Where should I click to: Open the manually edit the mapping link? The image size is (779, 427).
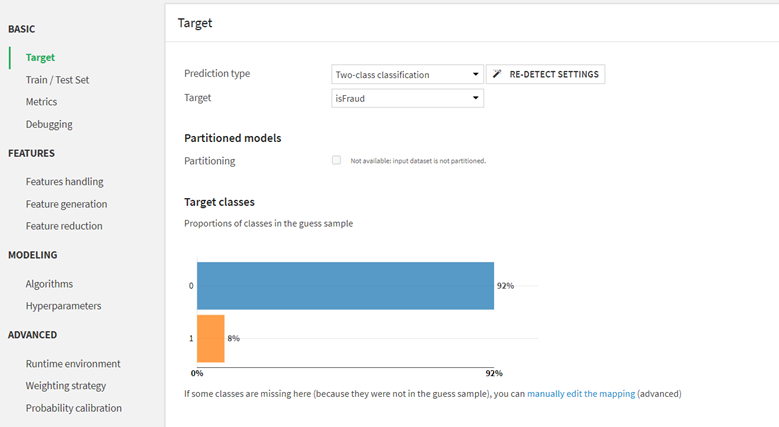[581, 394]
